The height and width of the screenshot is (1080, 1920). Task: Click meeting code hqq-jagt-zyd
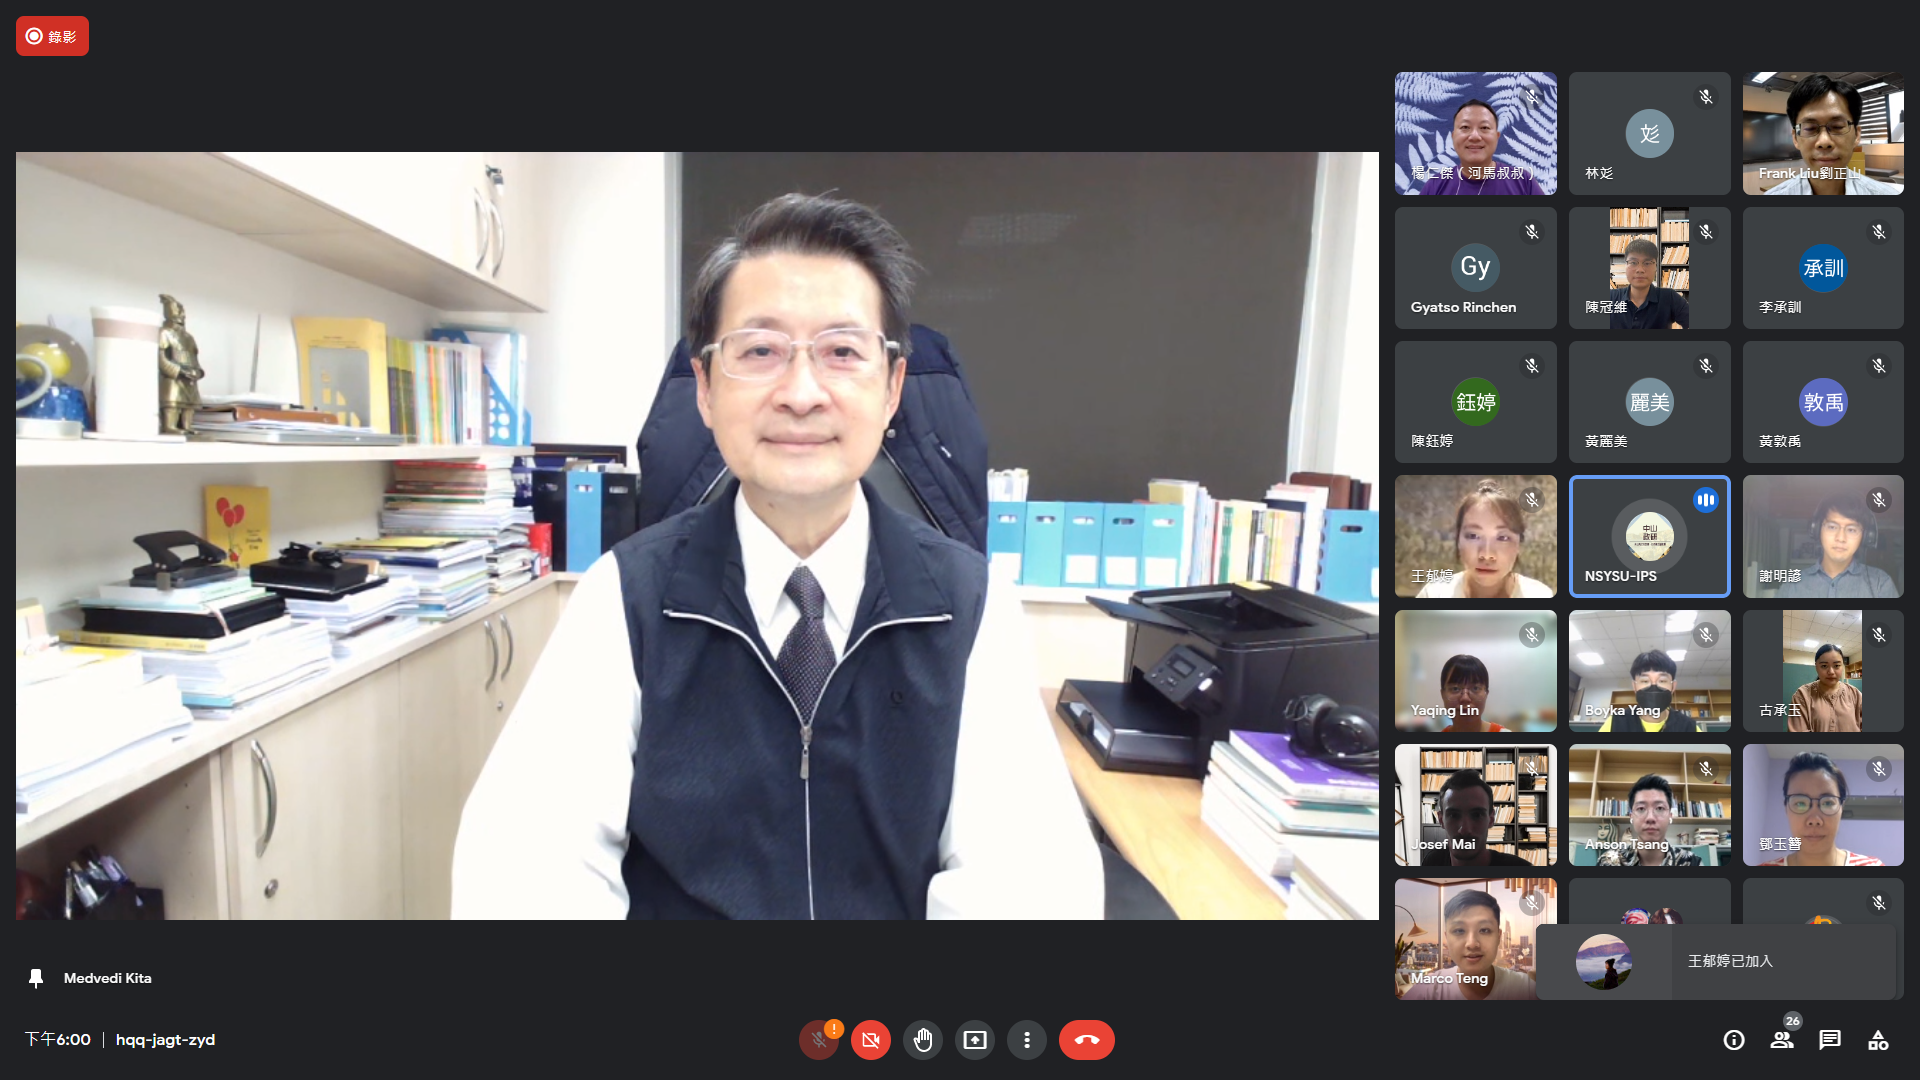165,1040
